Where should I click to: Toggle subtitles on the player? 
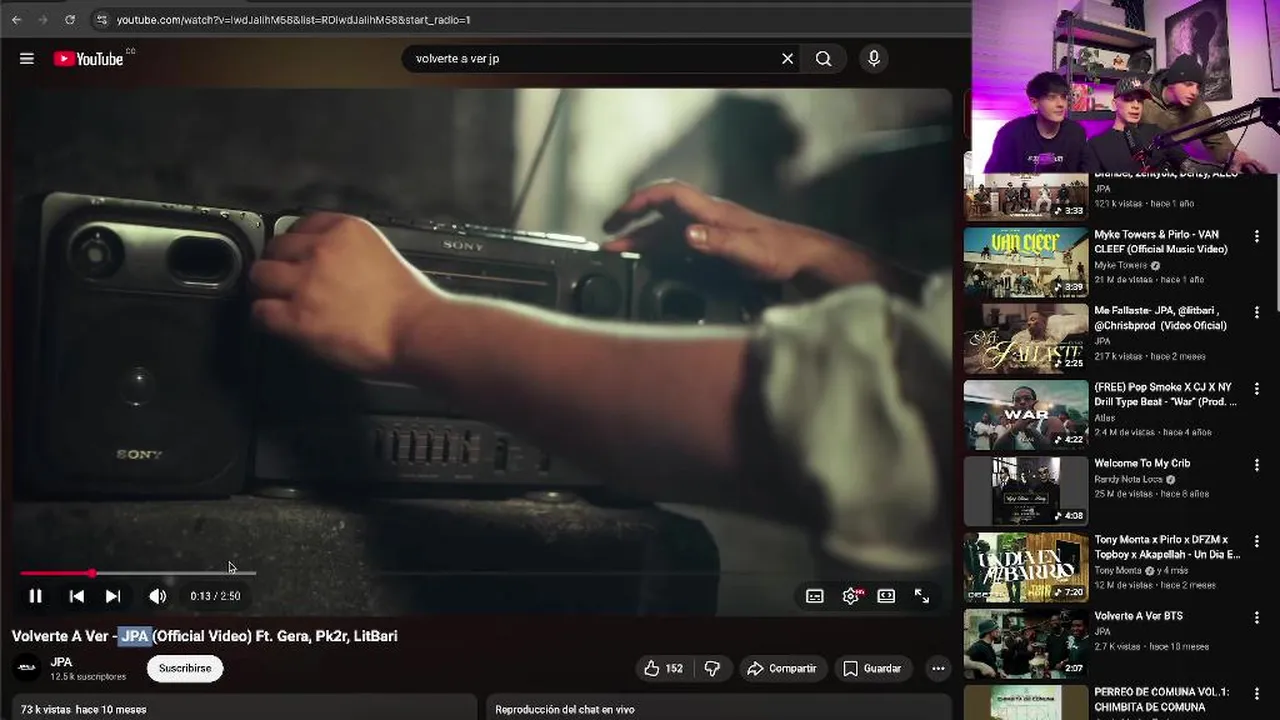pos(815,596)
